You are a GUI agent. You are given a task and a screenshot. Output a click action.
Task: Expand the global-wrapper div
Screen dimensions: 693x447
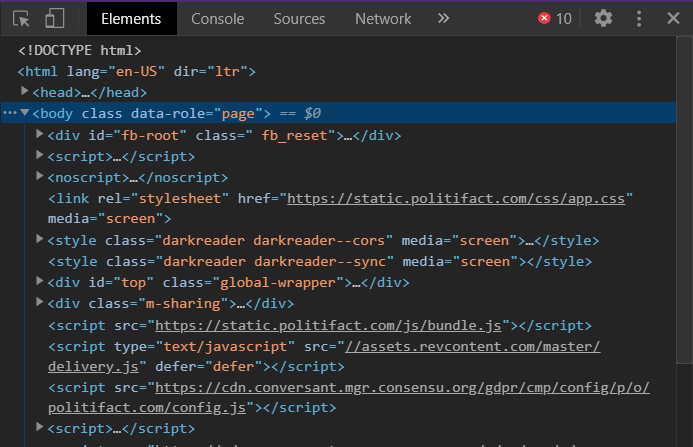[x=39, y=281]
